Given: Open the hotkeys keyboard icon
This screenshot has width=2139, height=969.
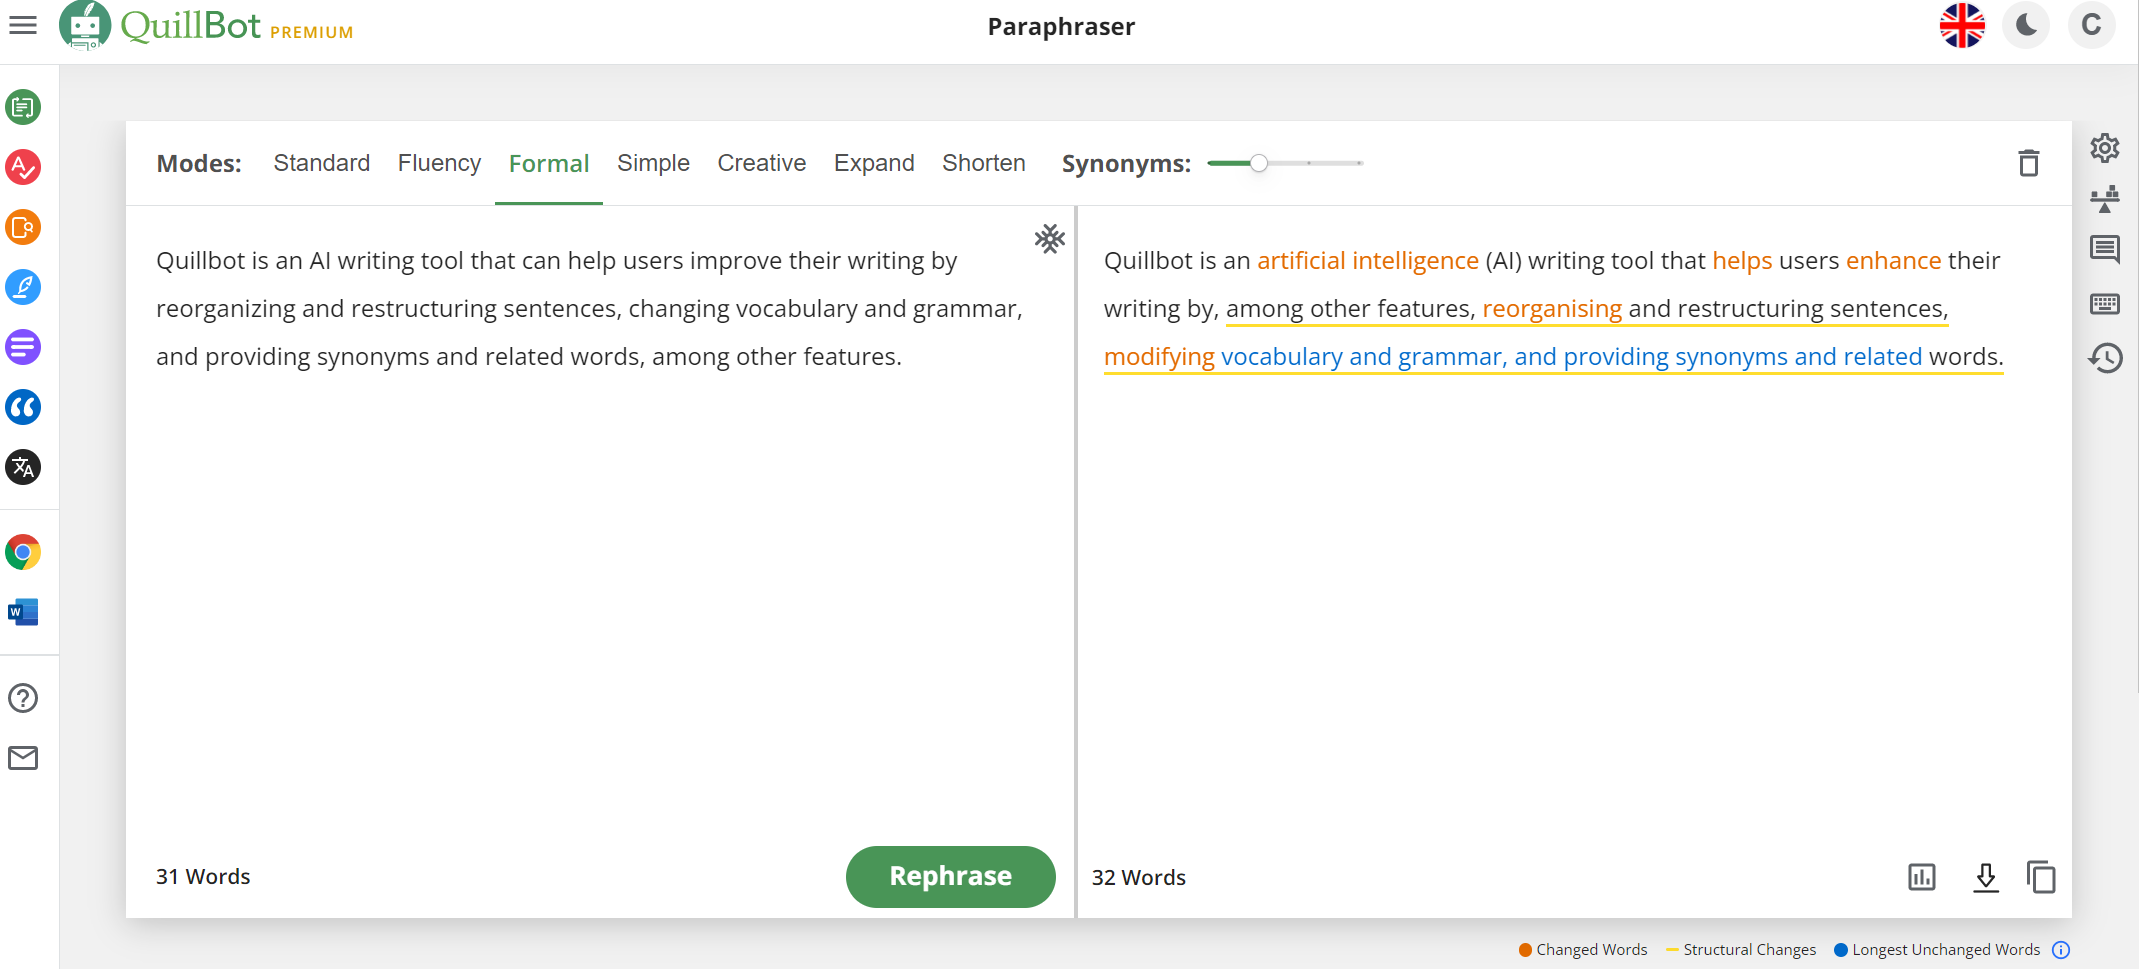Looking at the screenshot, I should (x=2105, y=304).
